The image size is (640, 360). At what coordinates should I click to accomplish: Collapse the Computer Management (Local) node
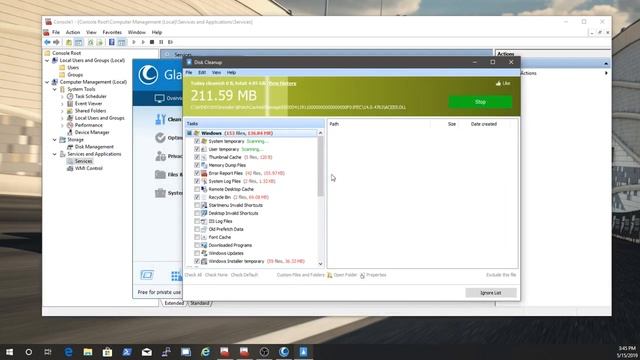47,82
